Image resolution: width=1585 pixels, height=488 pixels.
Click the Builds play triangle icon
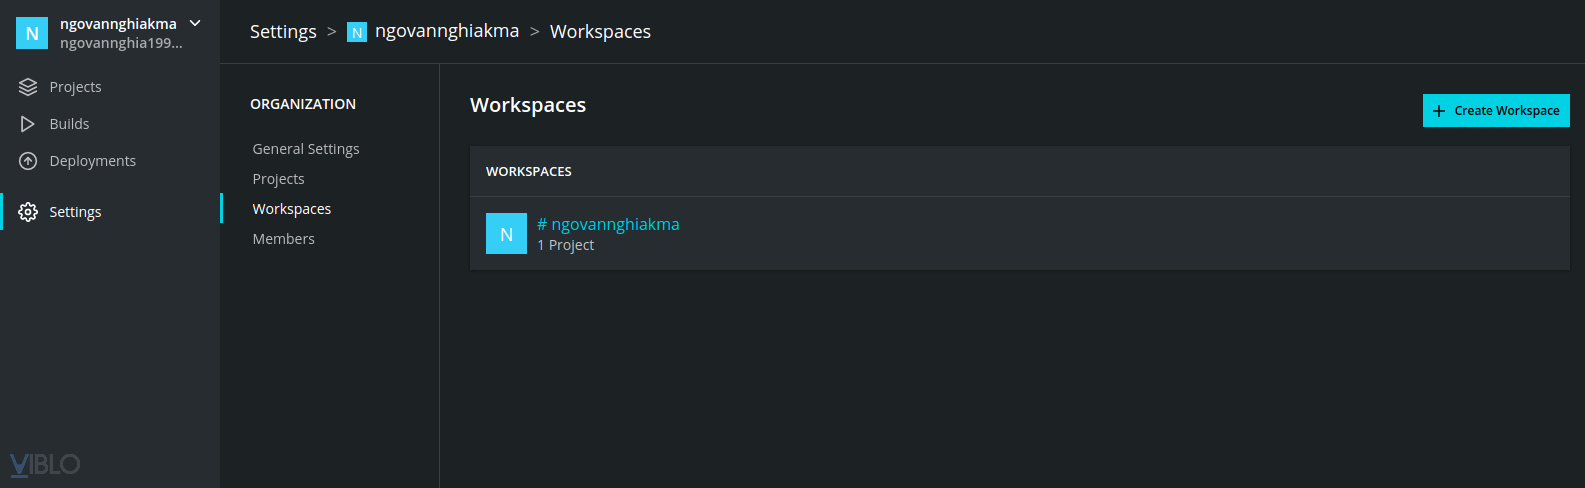[28, 124]
